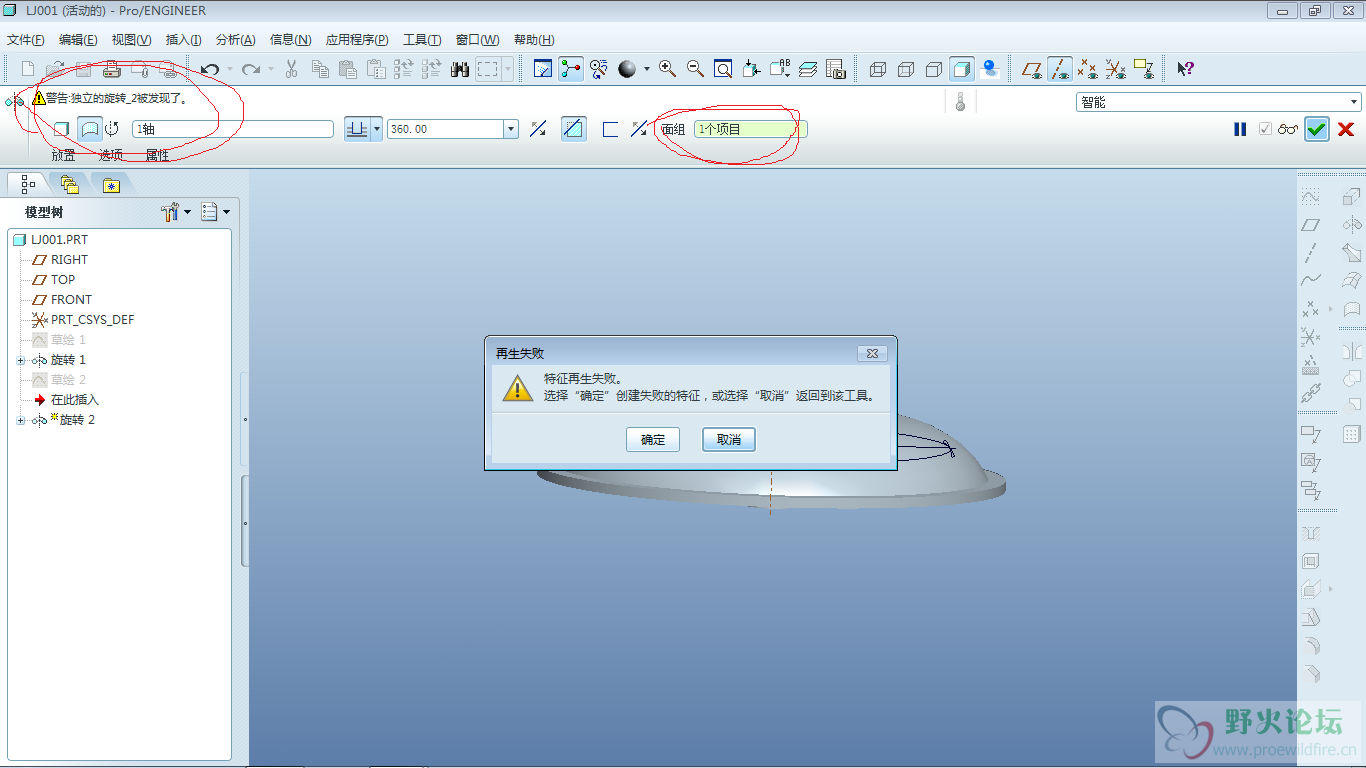Select PRT_CSYS_DEF in model tree
The image size is (1366, 768).
92,320
